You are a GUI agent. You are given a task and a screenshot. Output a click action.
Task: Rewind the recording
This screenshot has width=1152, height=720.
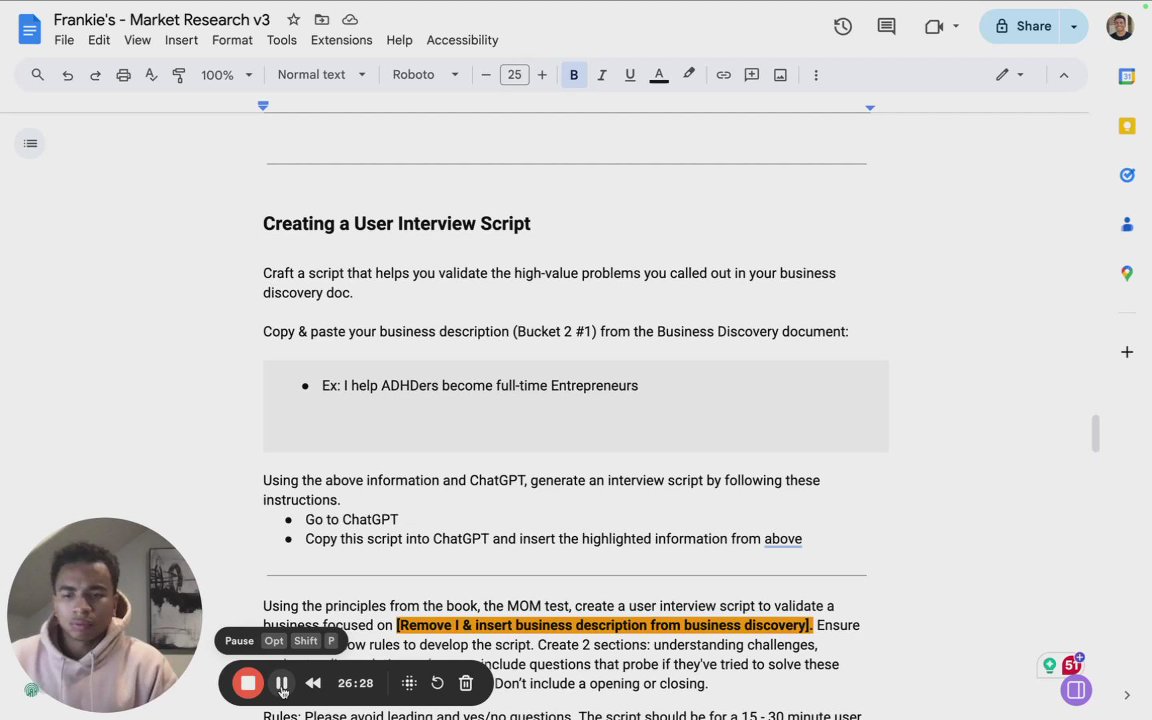point(313,683)
